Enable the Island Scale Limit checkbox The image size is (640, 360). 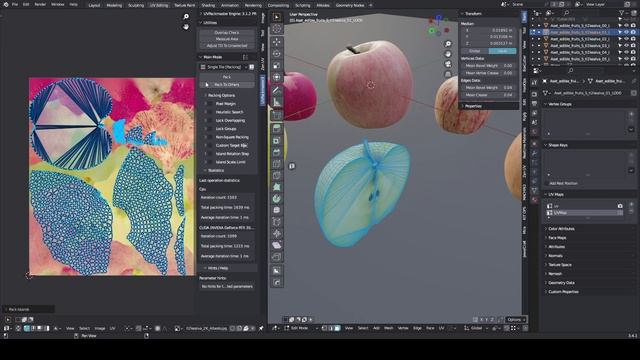click(210, 162)
